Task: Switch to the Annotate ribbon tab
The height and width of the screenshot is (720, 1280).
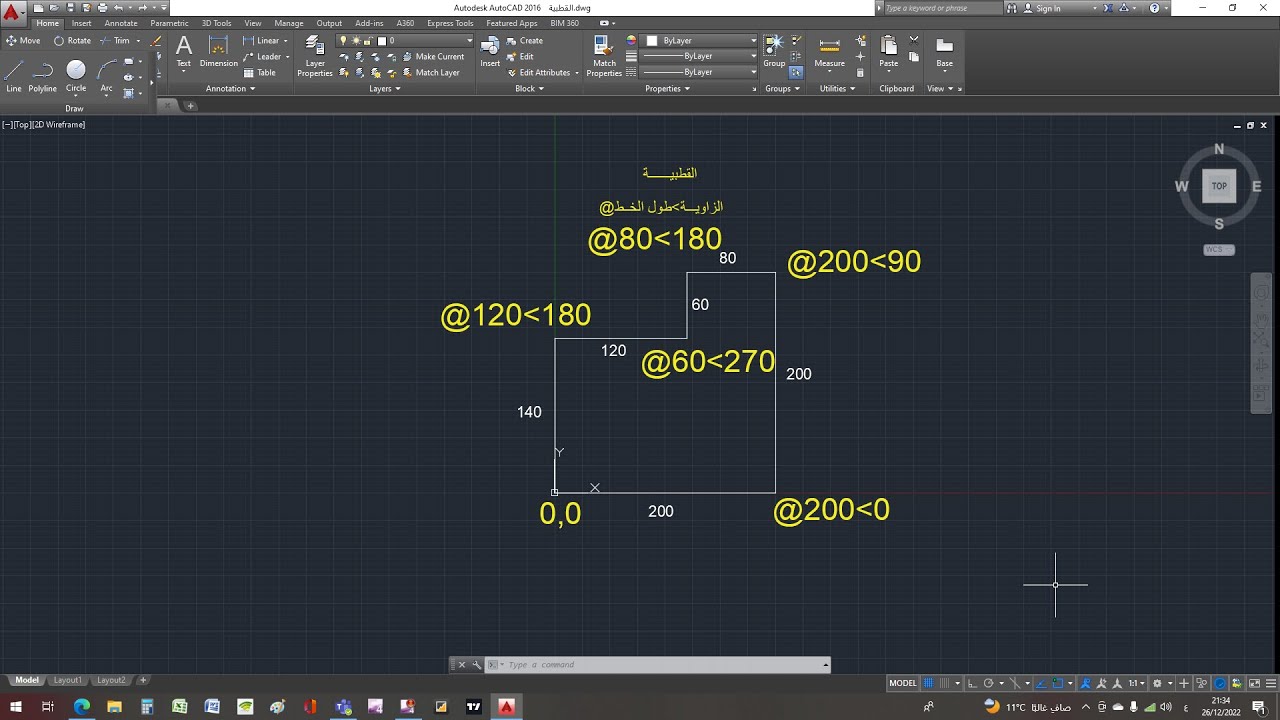Action: coord(120,23)
